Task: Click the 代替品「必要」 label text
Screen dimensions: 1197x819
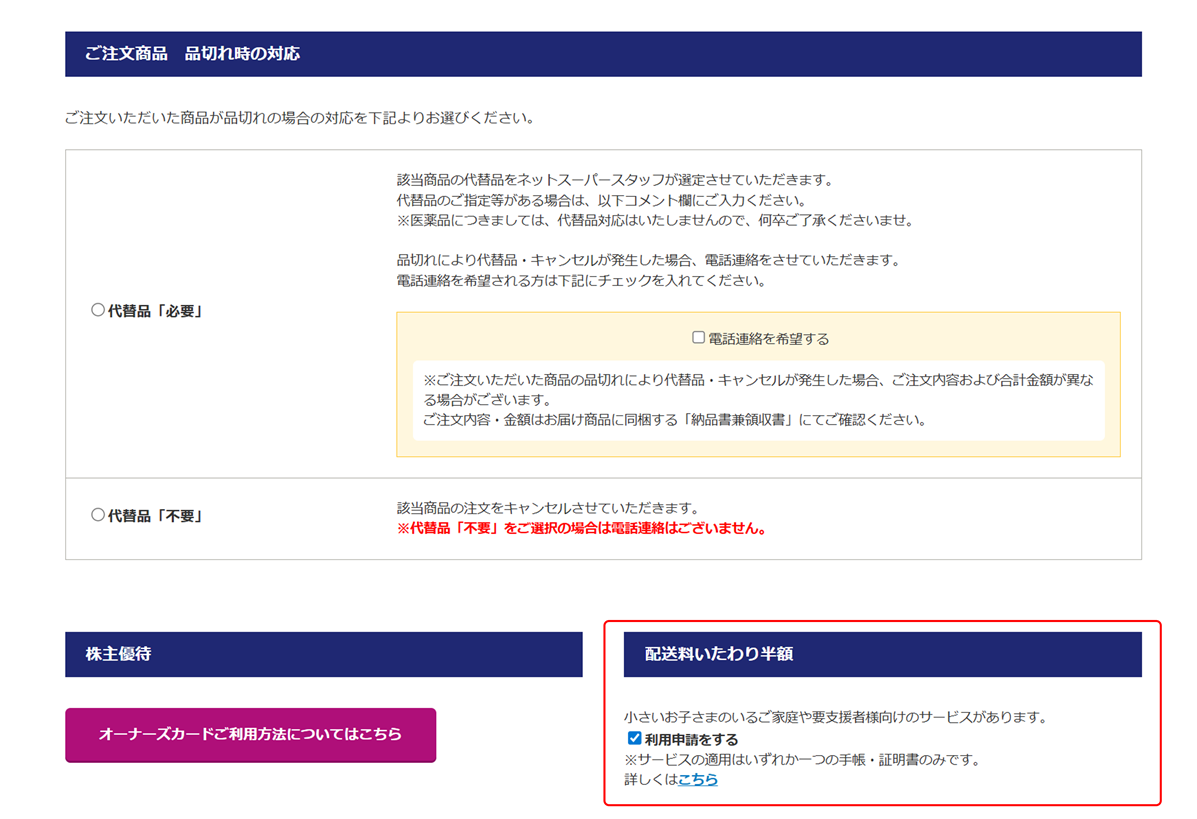Action: (x=156, y=311)
